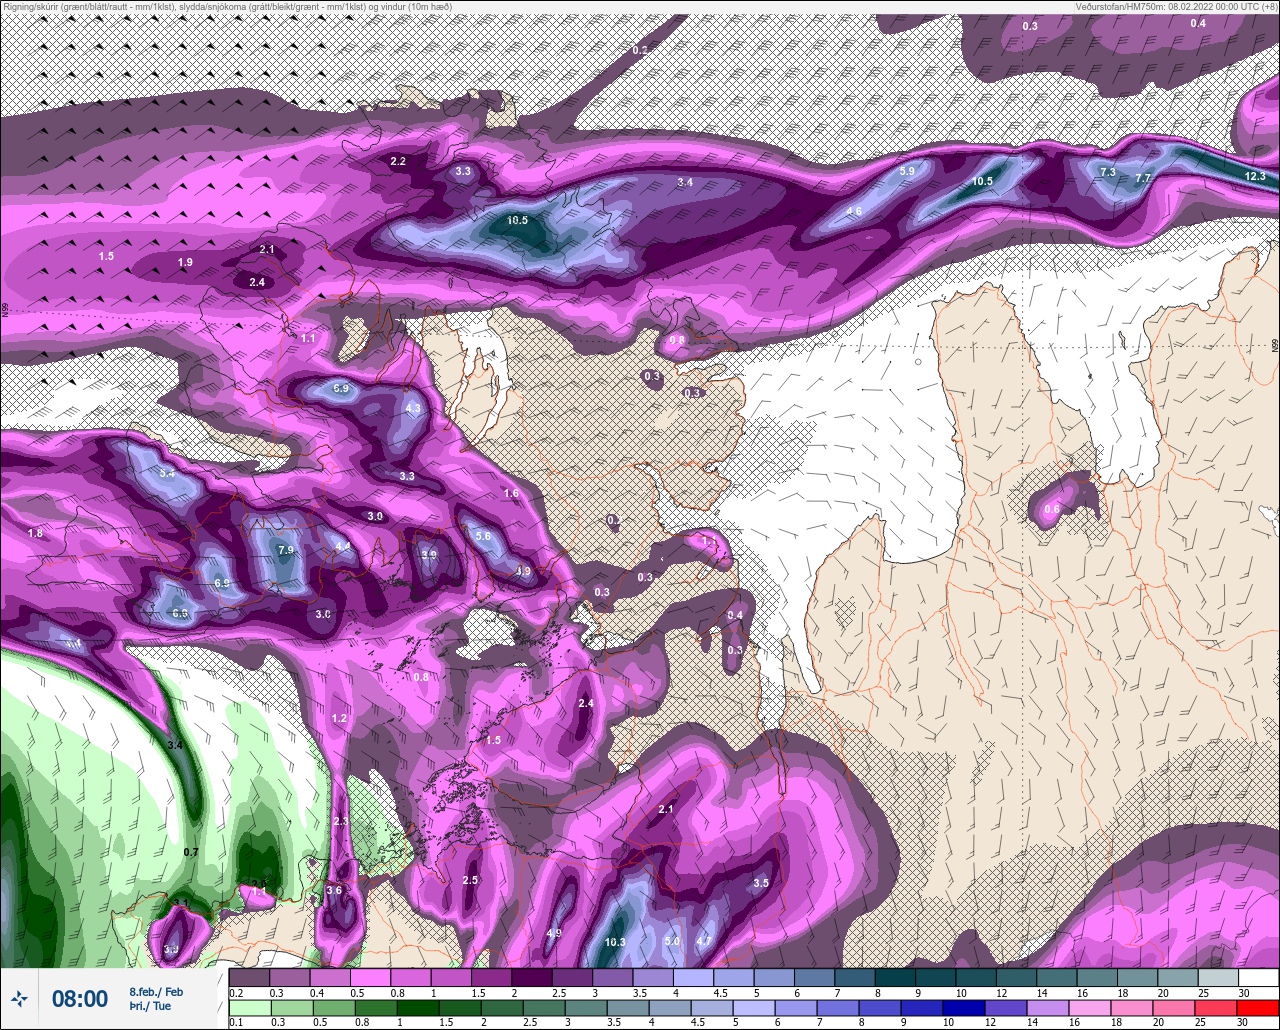Select the pale green 0.1 rain legend swatch

tap(249, 1007)
